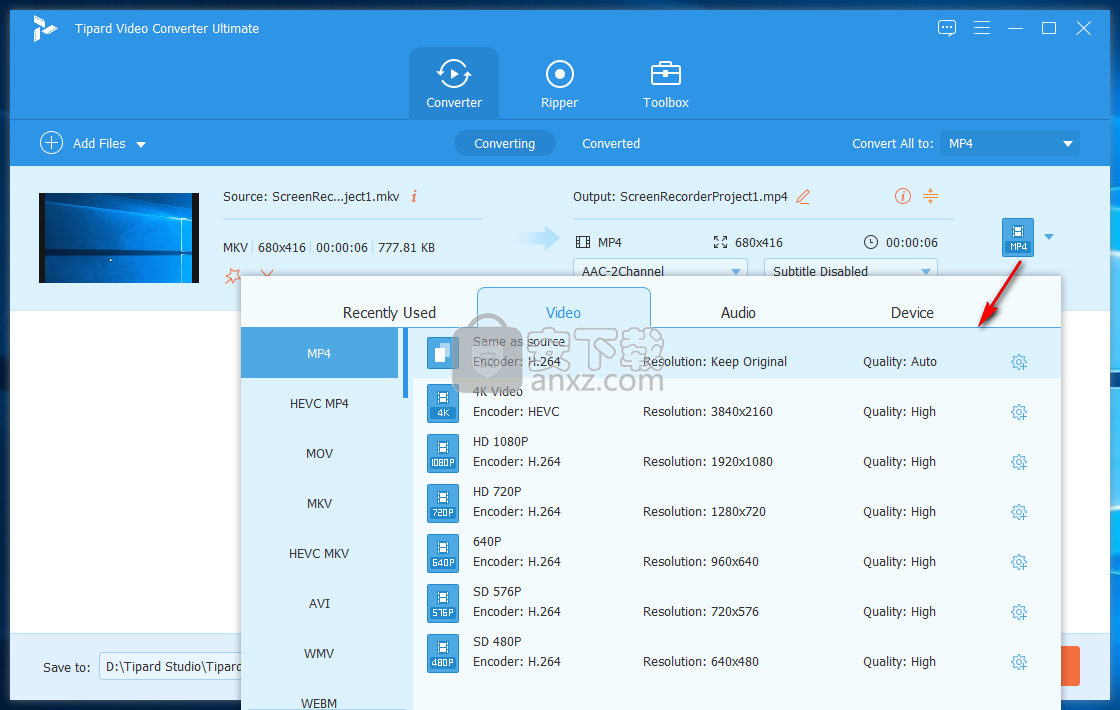The width and height of the screenshot is (1120, 710).
Task: Choose AVI in the format list
Action: point(319,604)
